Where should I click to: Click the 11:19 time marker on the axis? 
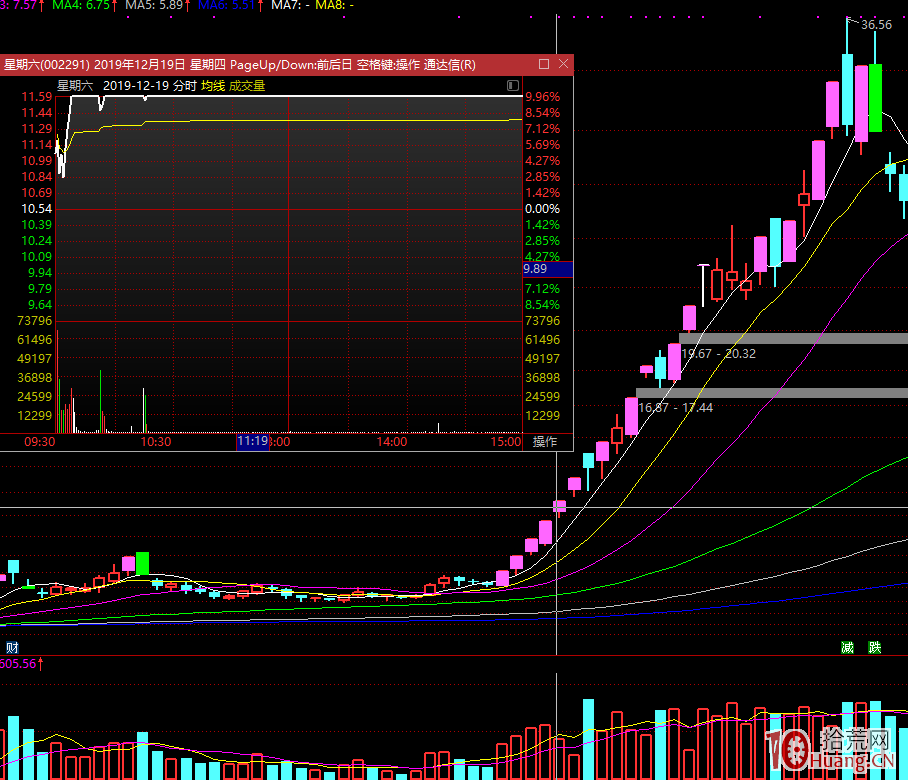pyautogui.click(x=253, y=441)
